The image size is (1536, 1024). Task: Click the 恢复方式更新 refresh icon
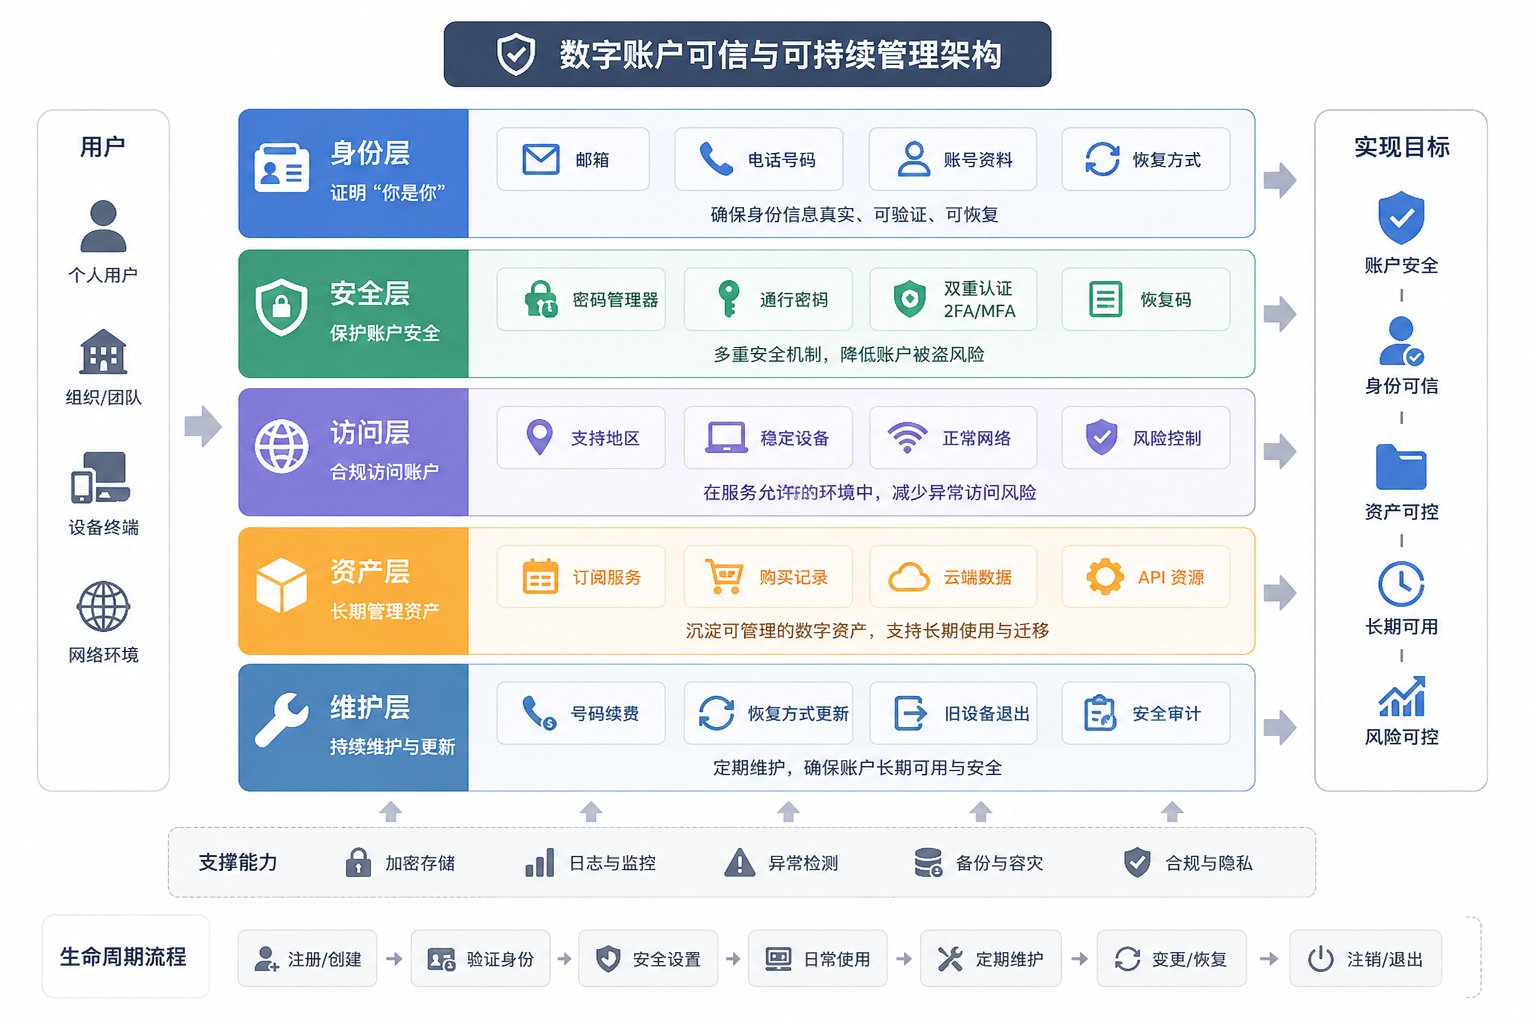tap(716, 713)
